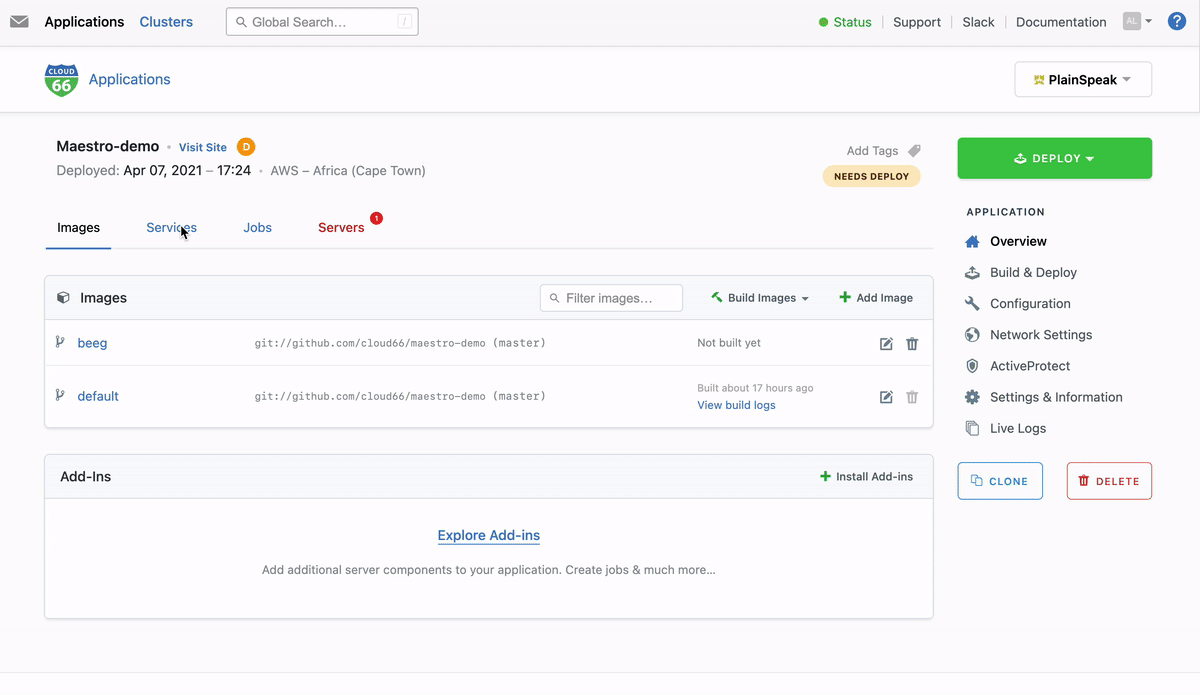Click the red DELETE button
The height and width of the screenshot is (695, 1200).
[x=1109, y=481]
